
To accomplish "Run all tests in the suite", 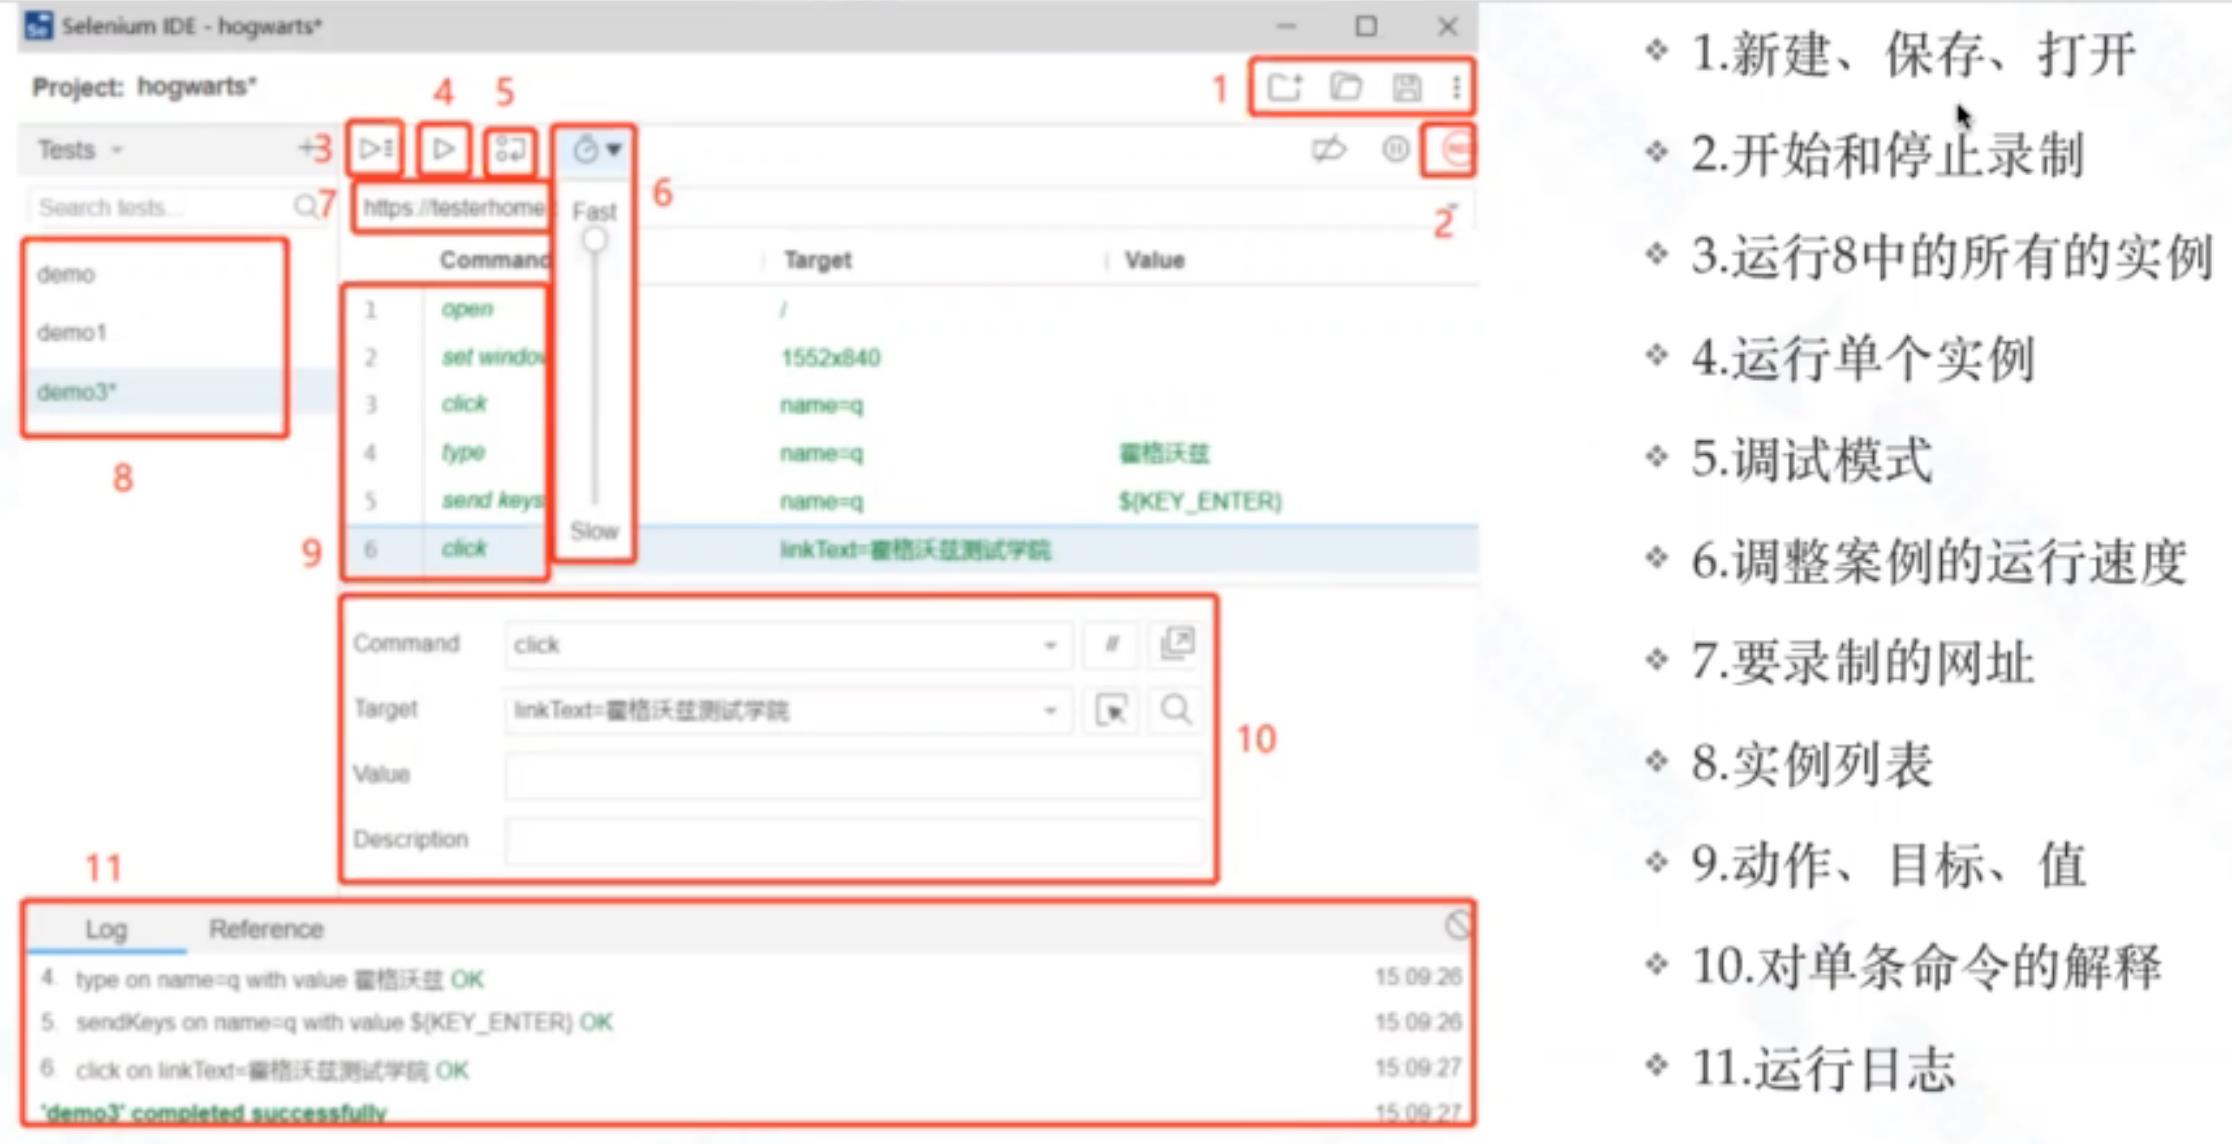I will pos(376,149).
